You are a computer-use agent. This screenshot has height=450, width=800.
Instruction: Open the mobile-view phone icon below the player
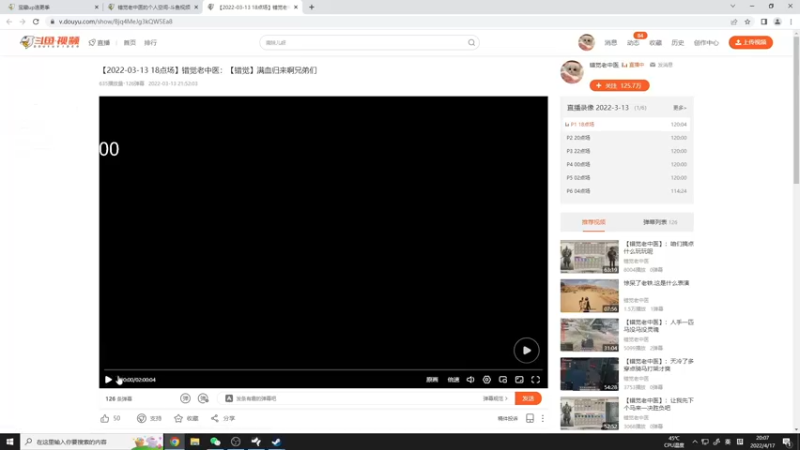coord(530,418)
